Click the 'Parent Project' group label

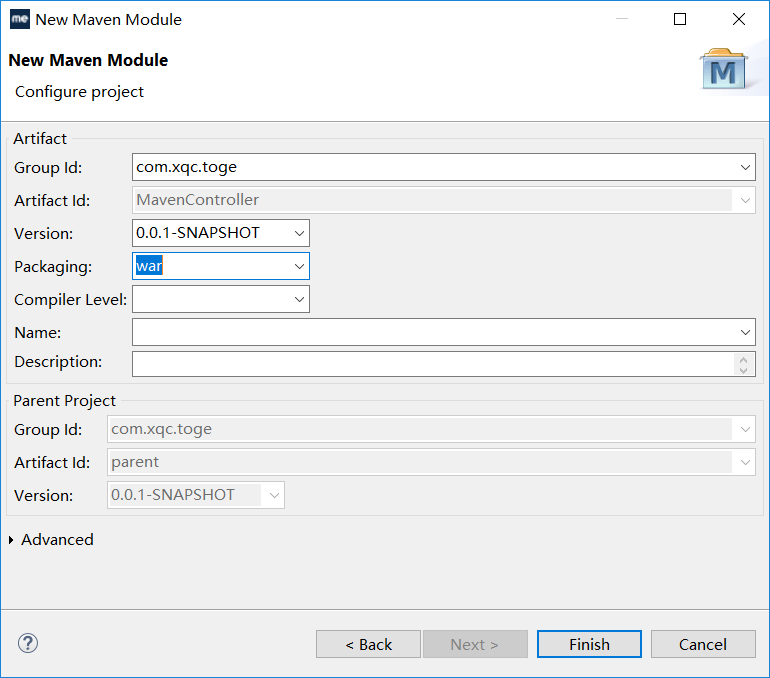click(64, 401)
